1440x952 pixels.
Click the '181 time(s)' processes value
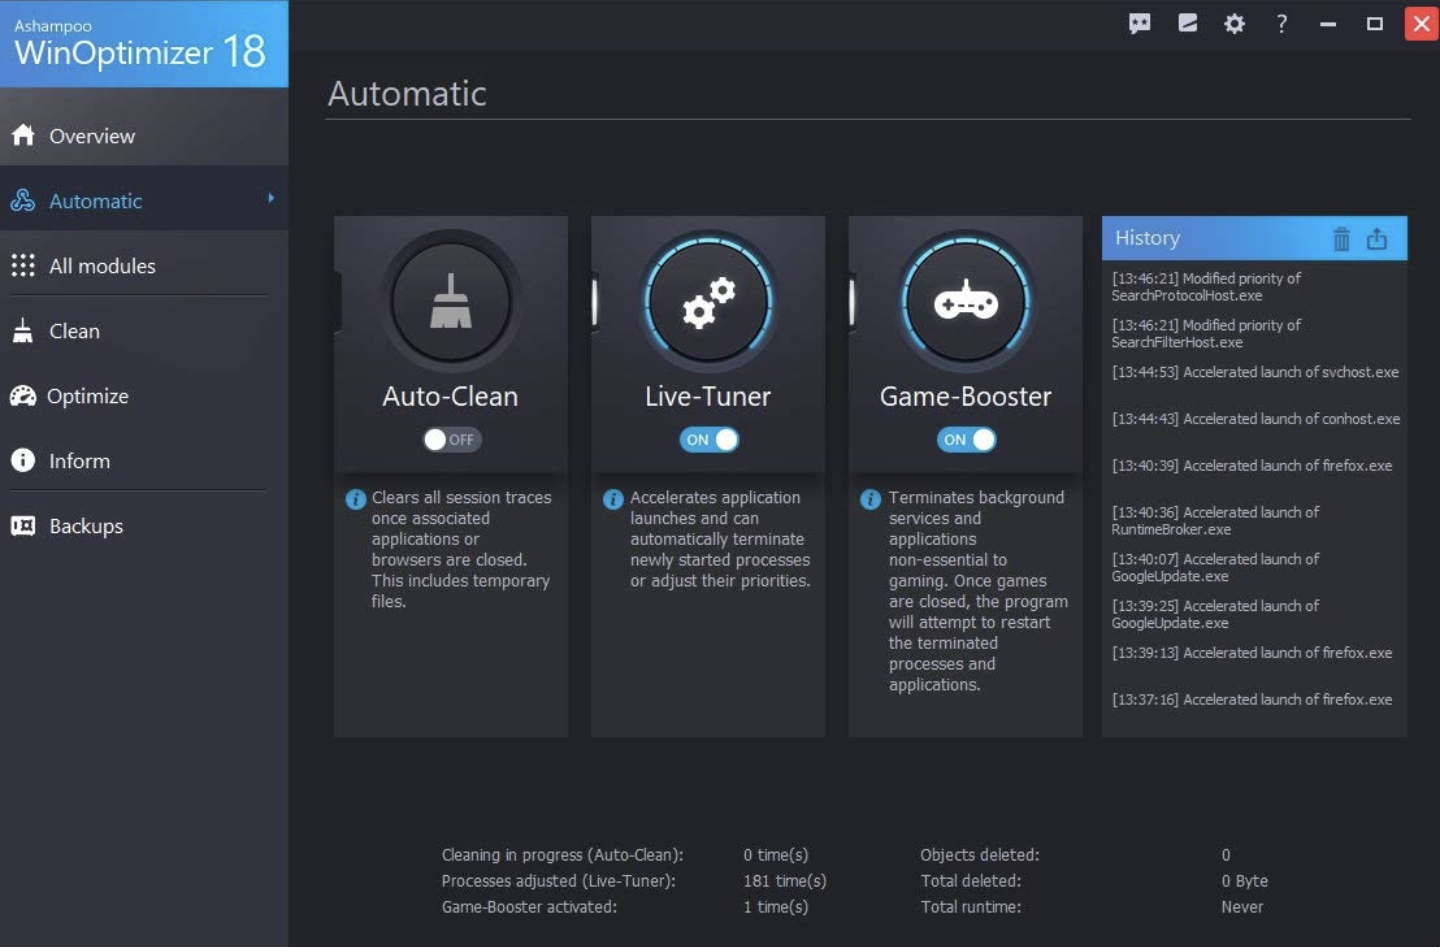(785, 881)
